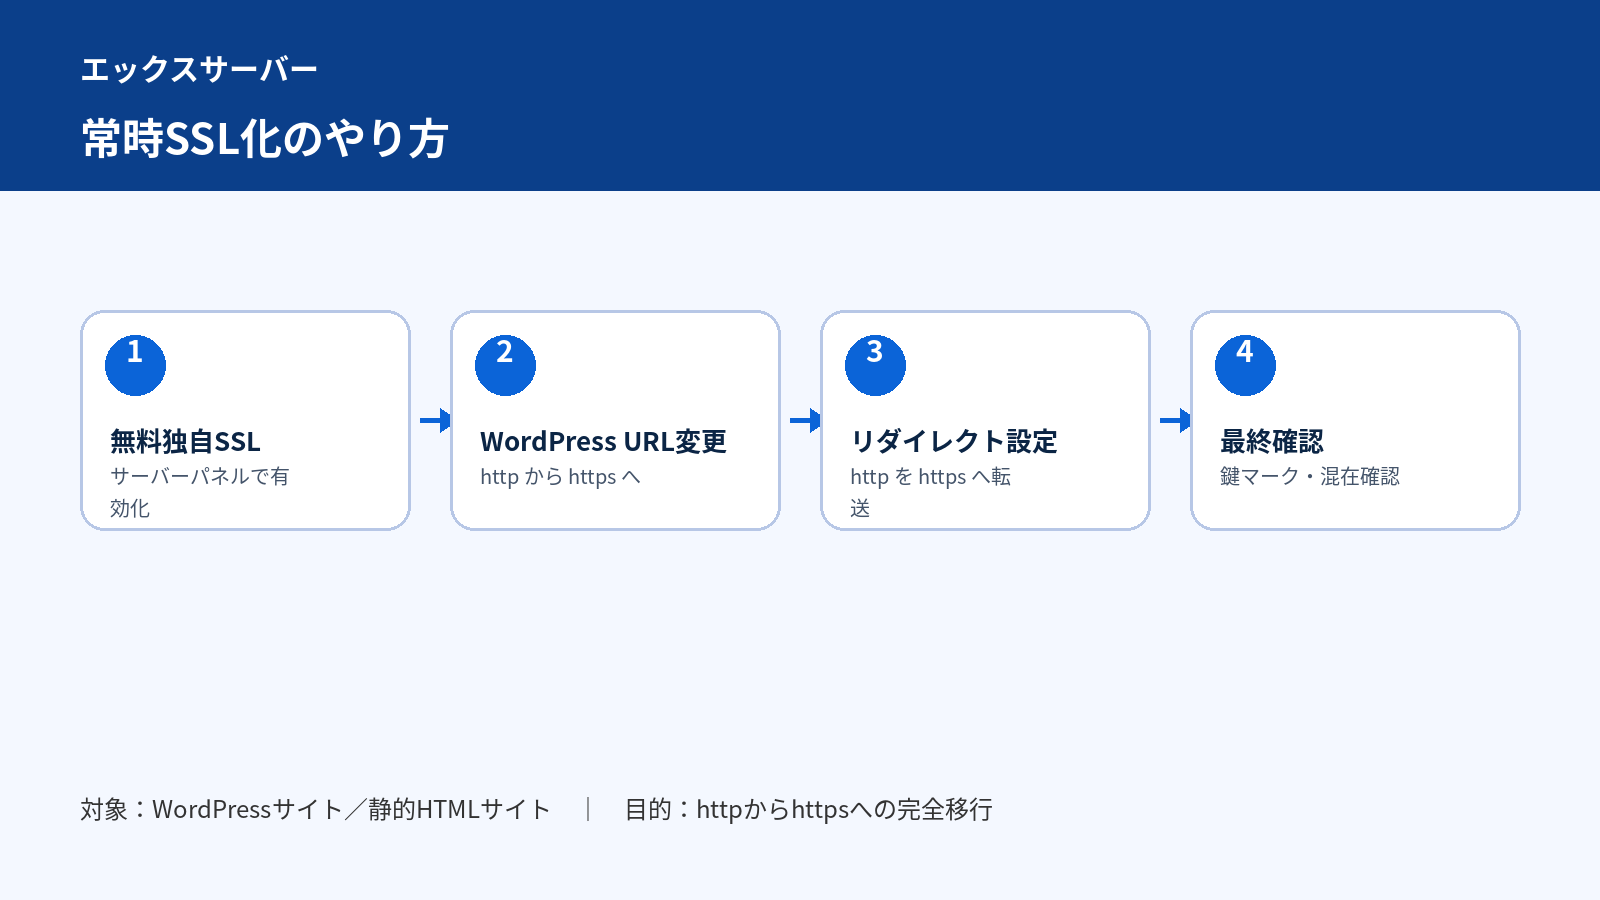Click the description "http を https へ転送"
1600x900 pixels.
point(931,492)
